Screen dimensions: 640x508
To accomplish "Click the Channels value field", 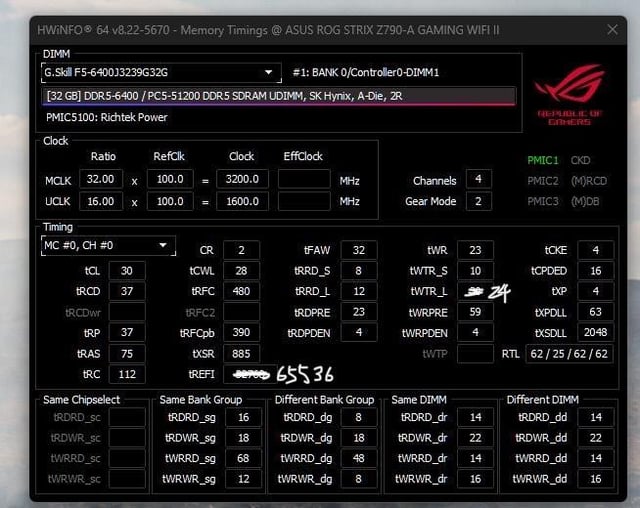I will [478, 179].
